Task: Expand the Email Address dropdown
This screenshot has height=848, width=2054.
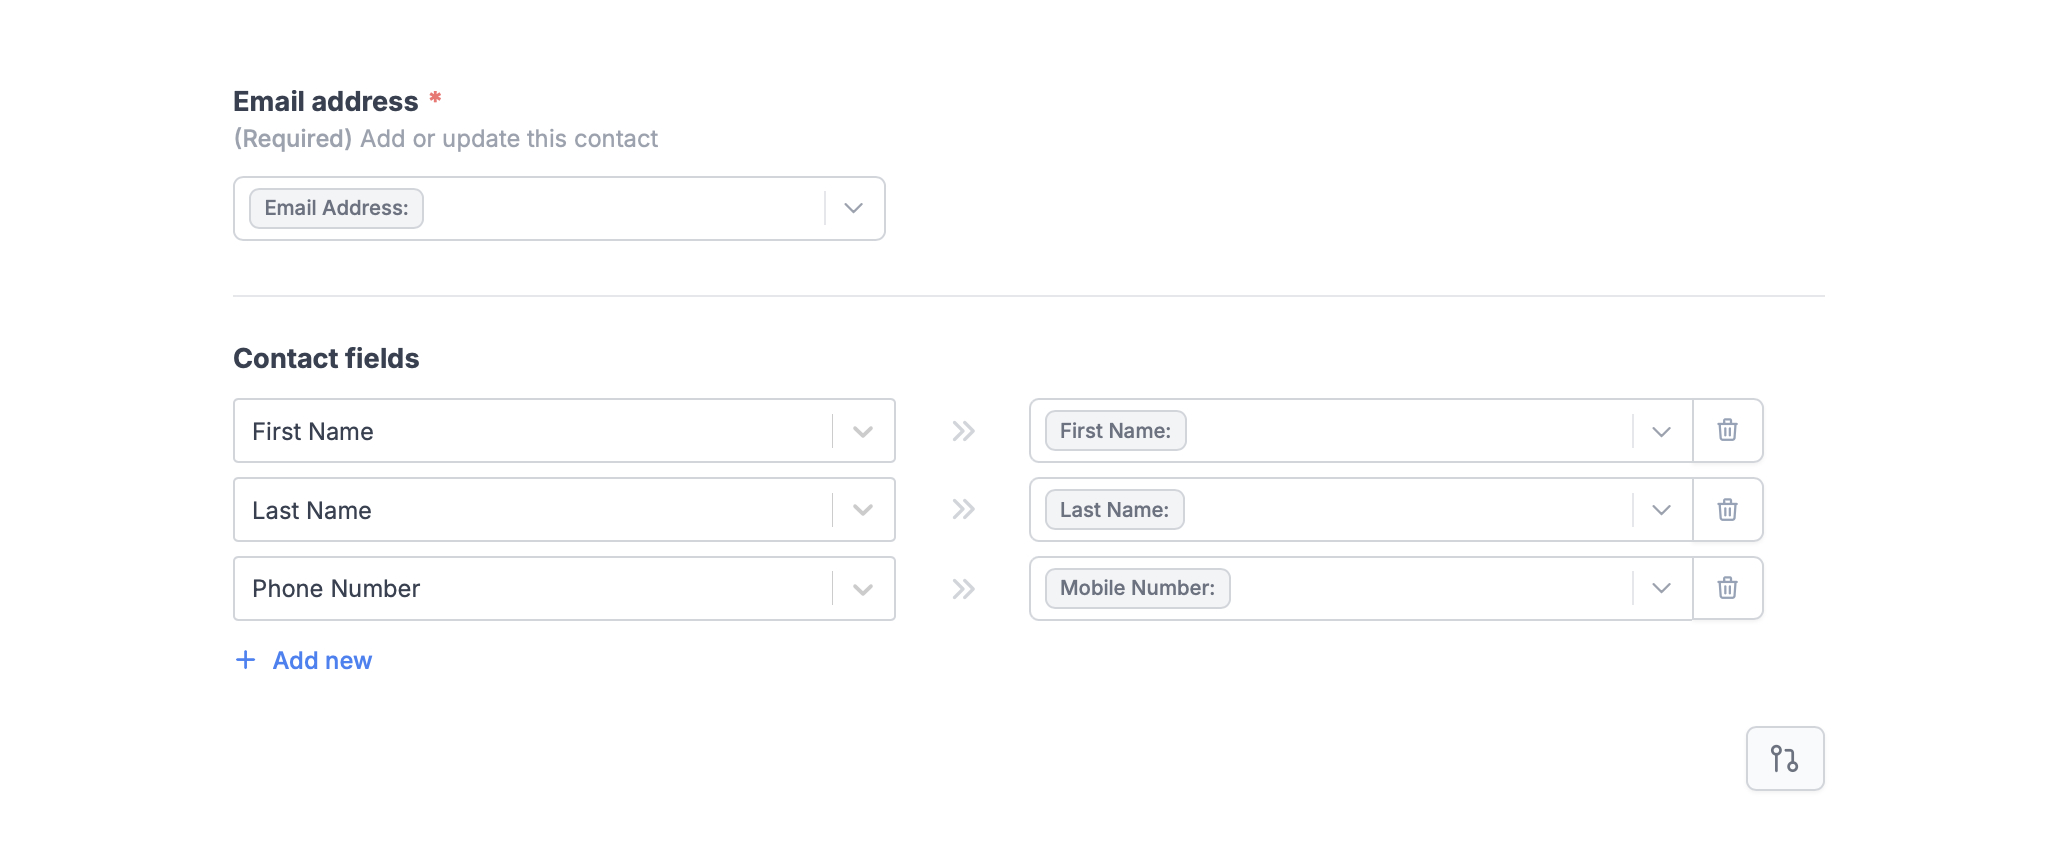Action: [x=852, y=208]
